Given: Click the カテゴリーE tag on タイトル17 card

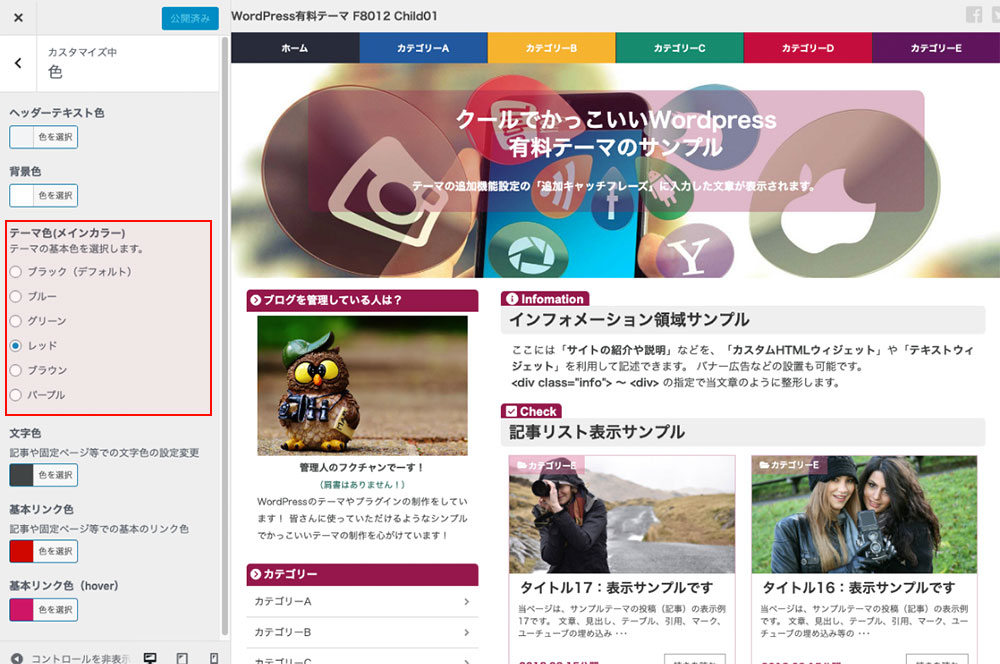Looking at the screenshot, I should (x=547, y=465).
